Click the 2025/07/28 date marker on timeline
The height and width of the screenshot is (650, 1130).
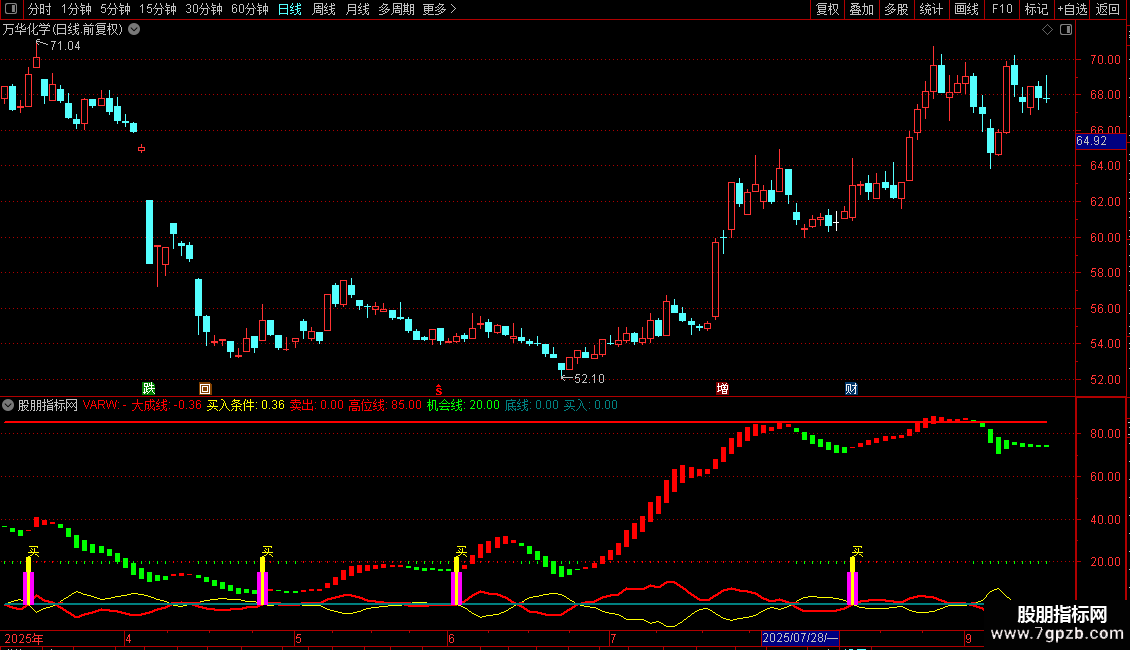(x=800, y=638)
